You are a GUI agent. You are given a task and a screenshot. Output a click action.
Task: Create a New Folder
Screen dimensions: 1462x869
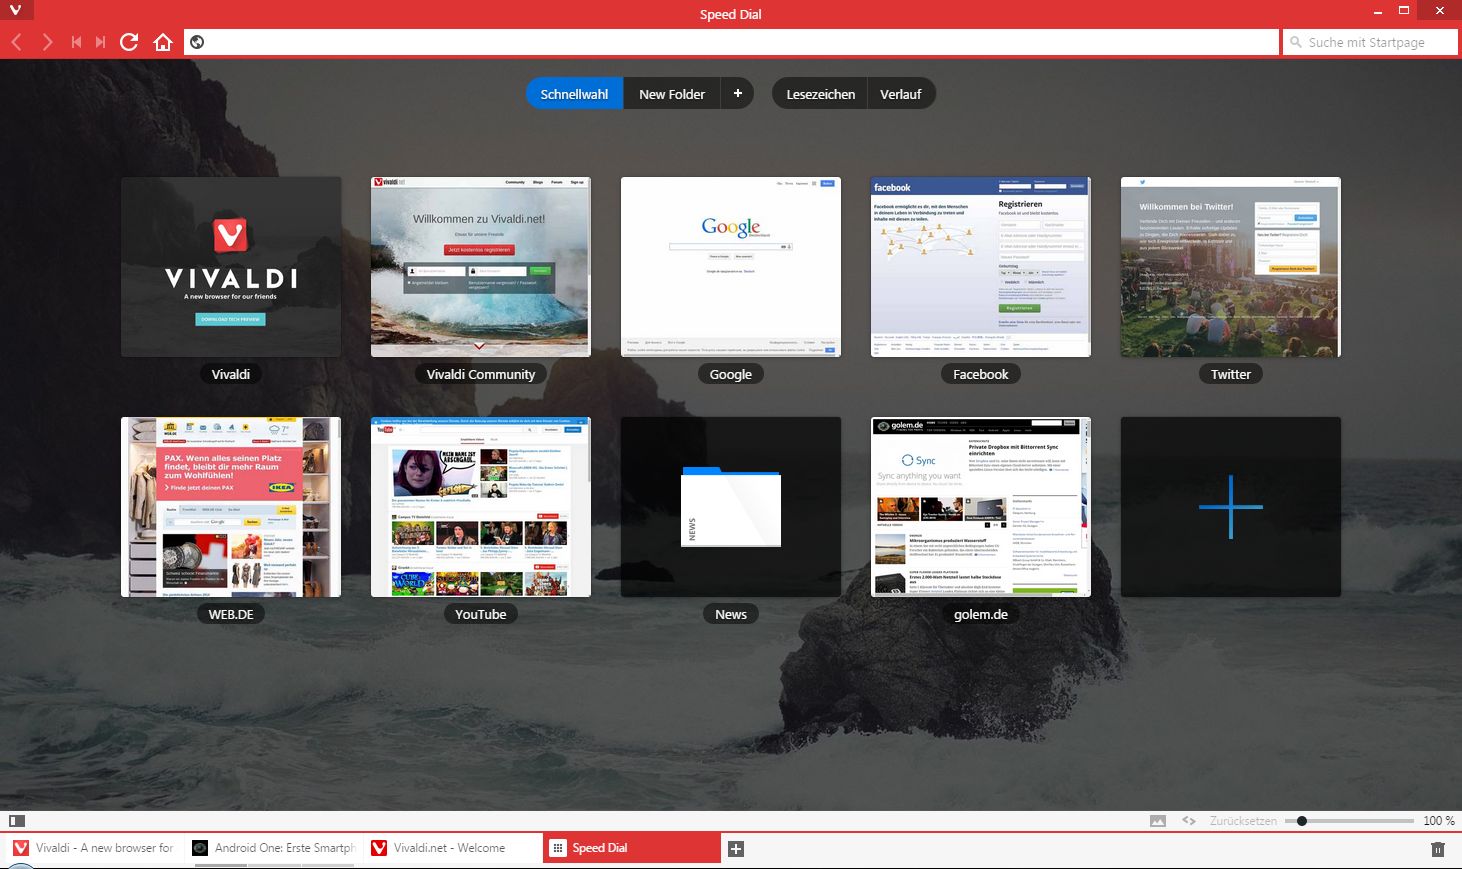tap(672, 93)
